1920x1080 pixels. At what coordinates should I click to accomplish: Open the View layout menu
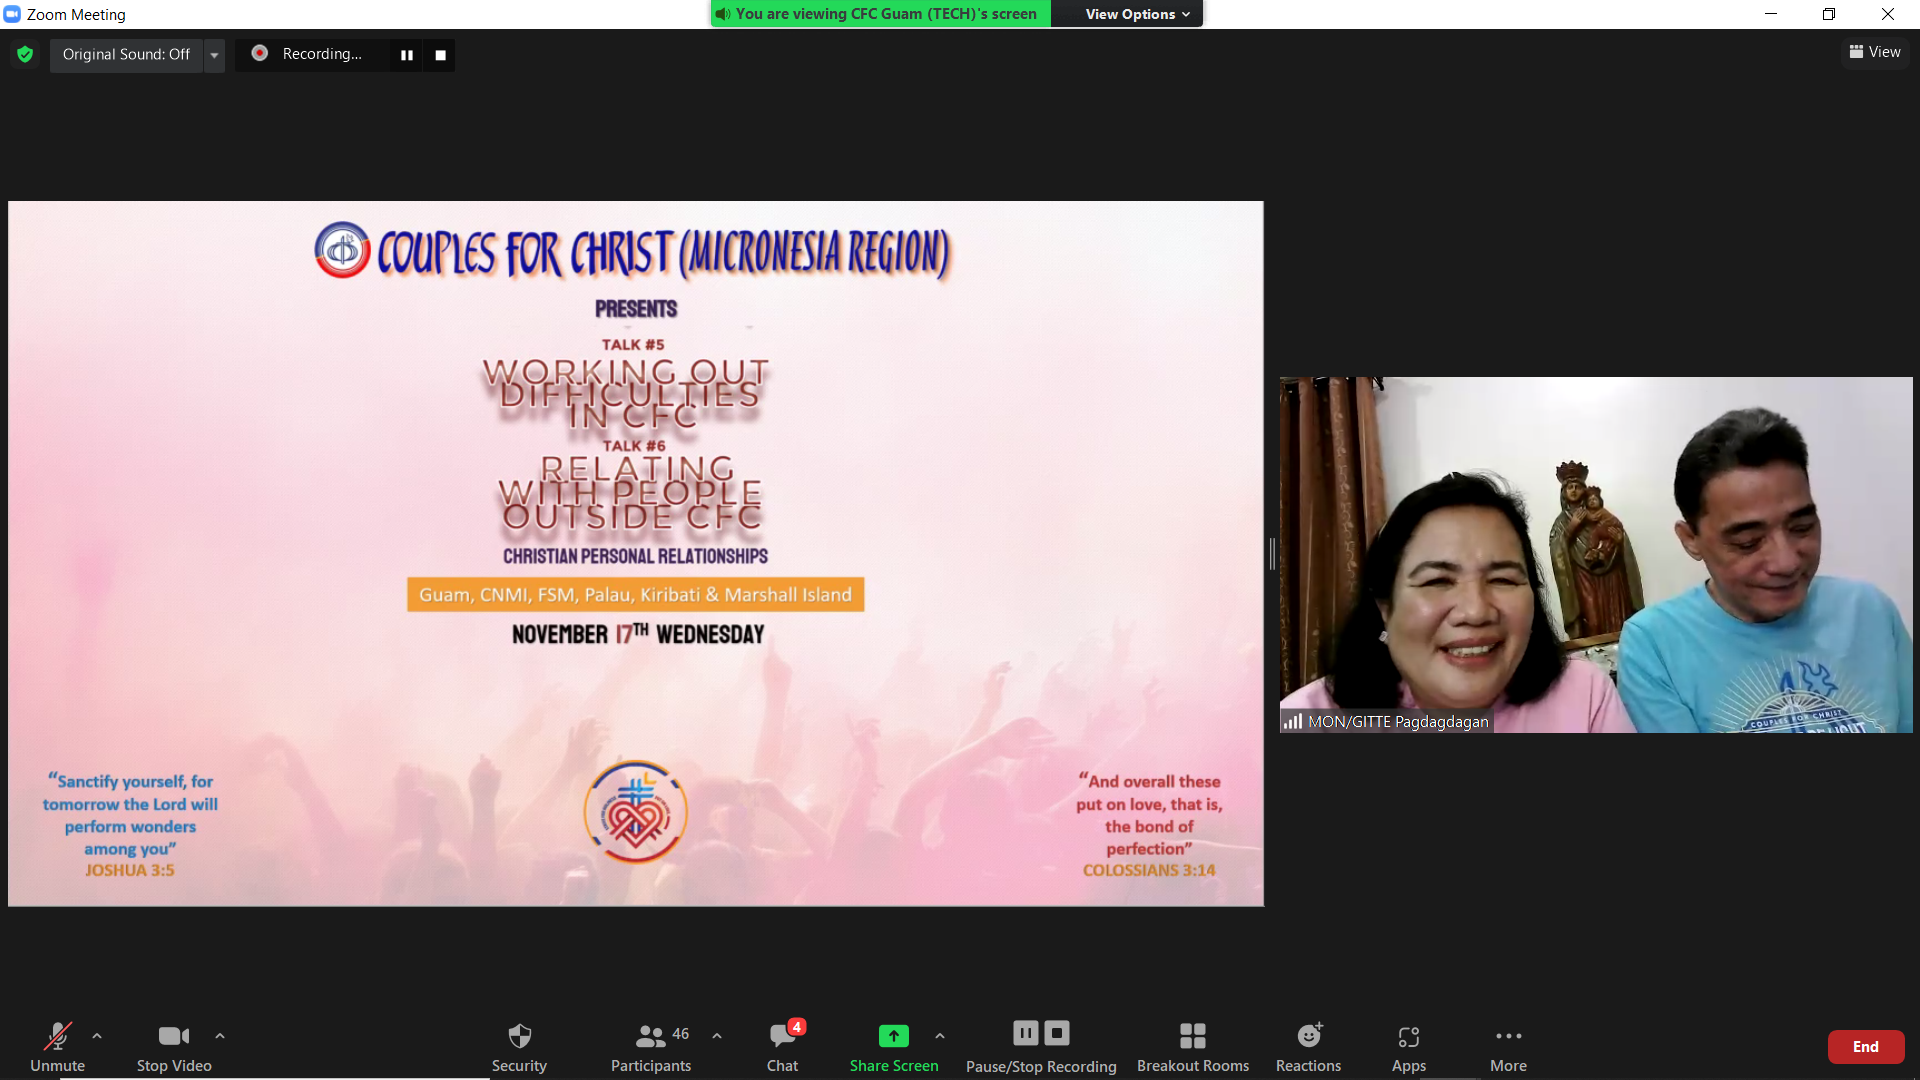pyautogui.click(x=1875, y=52)
